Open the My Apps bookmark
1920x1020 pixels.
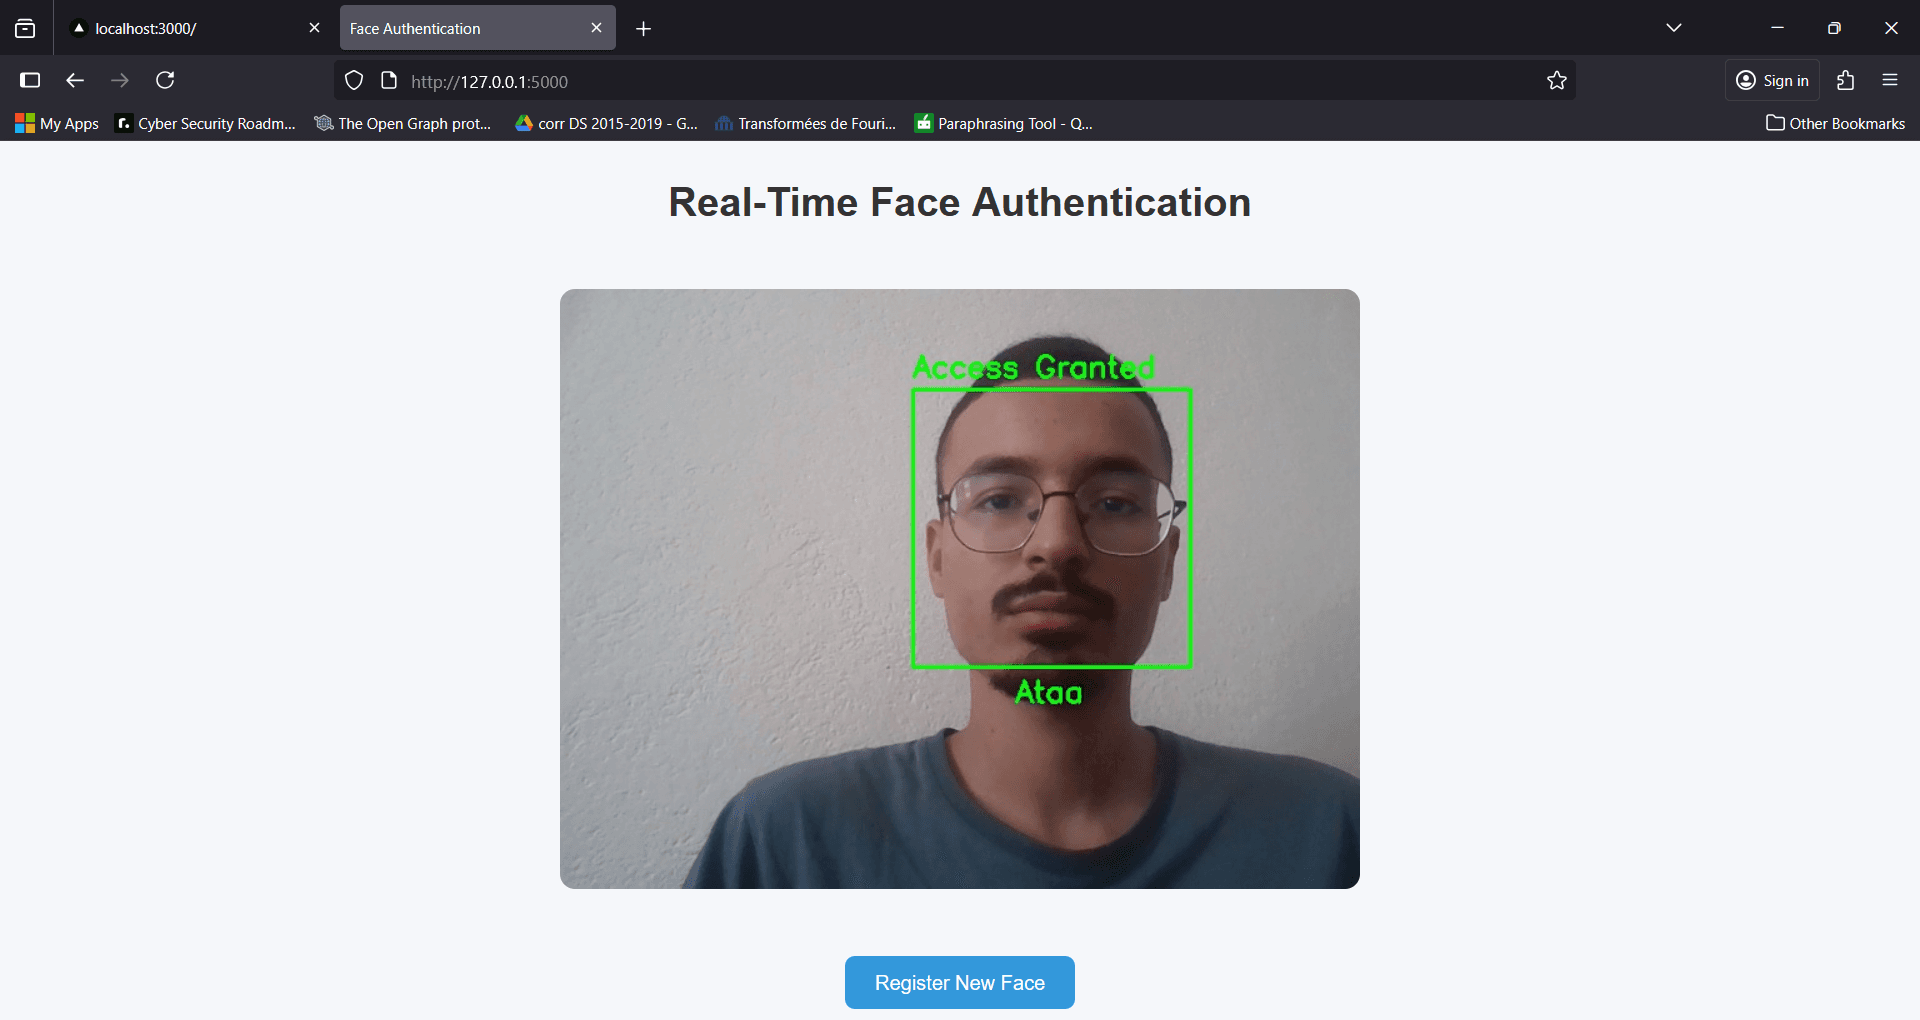click(56, 123)
